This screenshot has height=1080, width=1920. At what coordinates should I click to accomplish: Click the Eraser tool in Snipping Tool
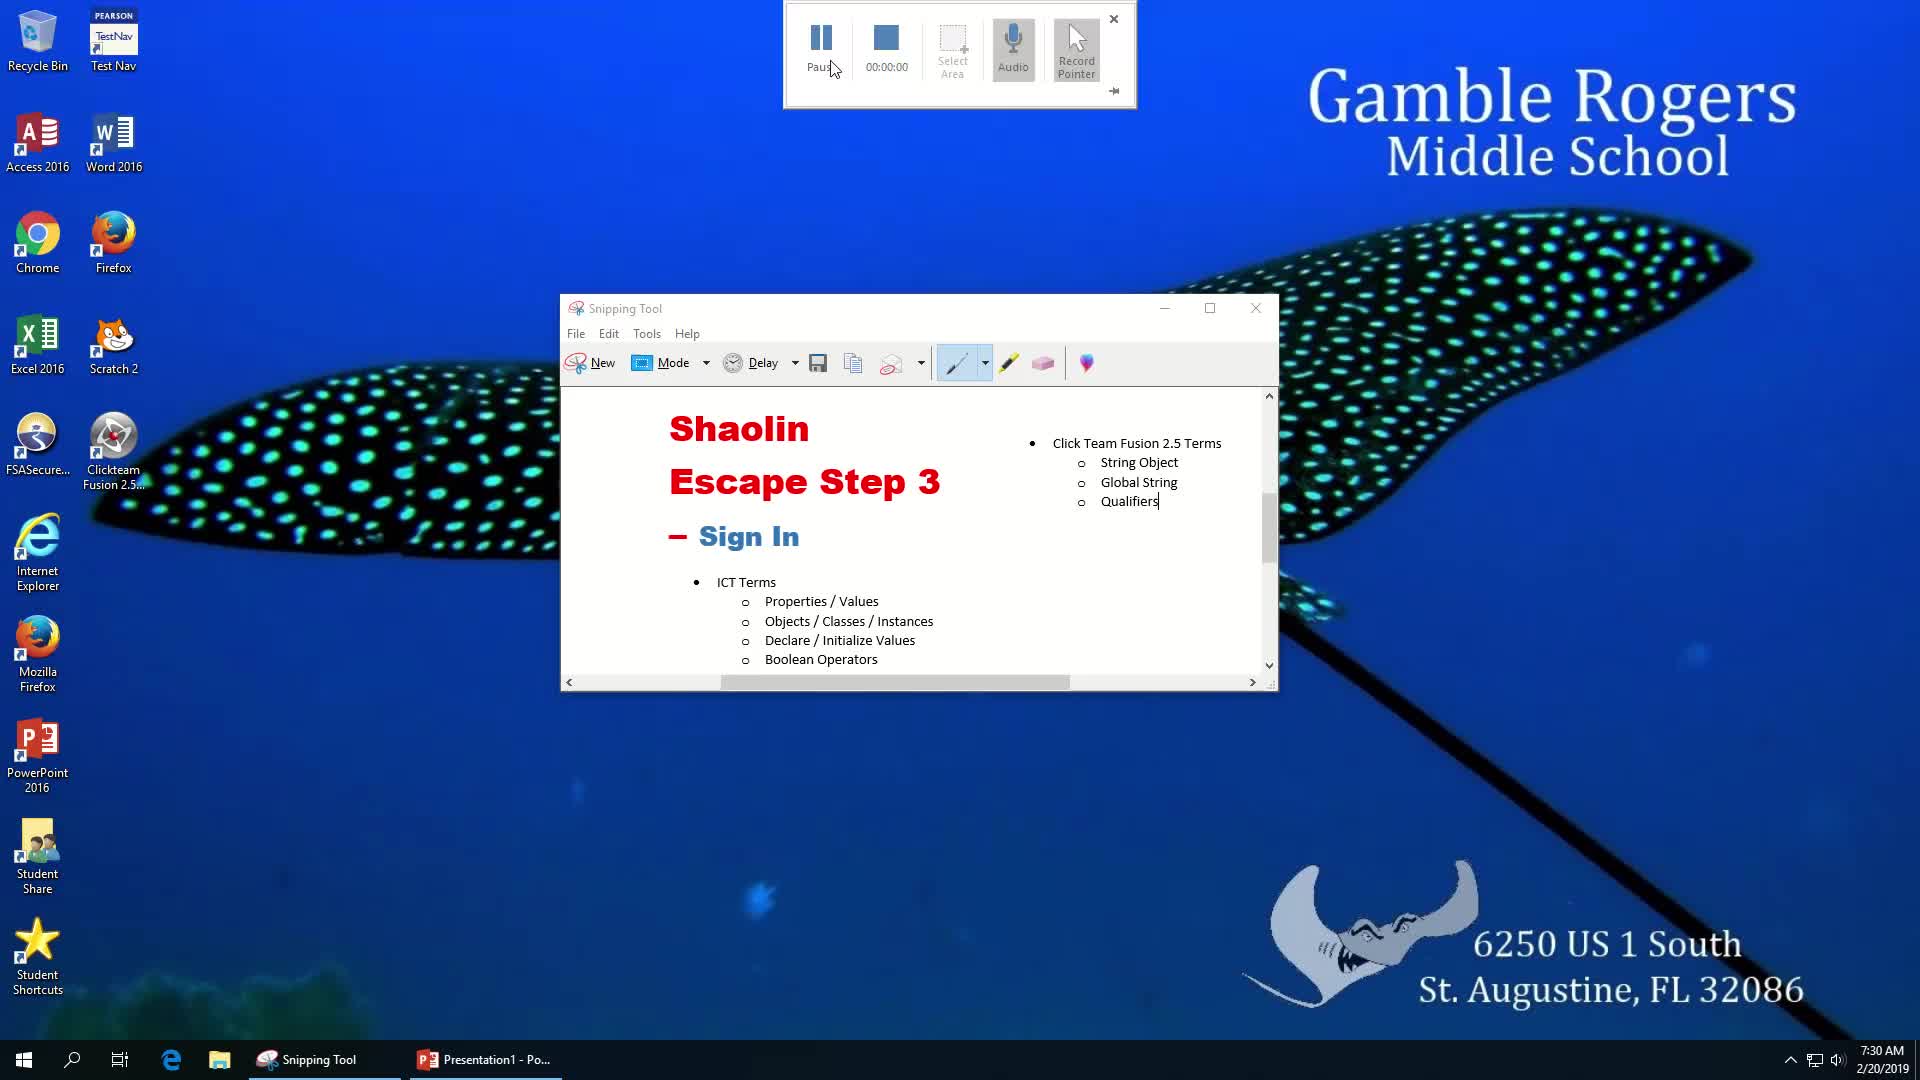[1044, 363]
